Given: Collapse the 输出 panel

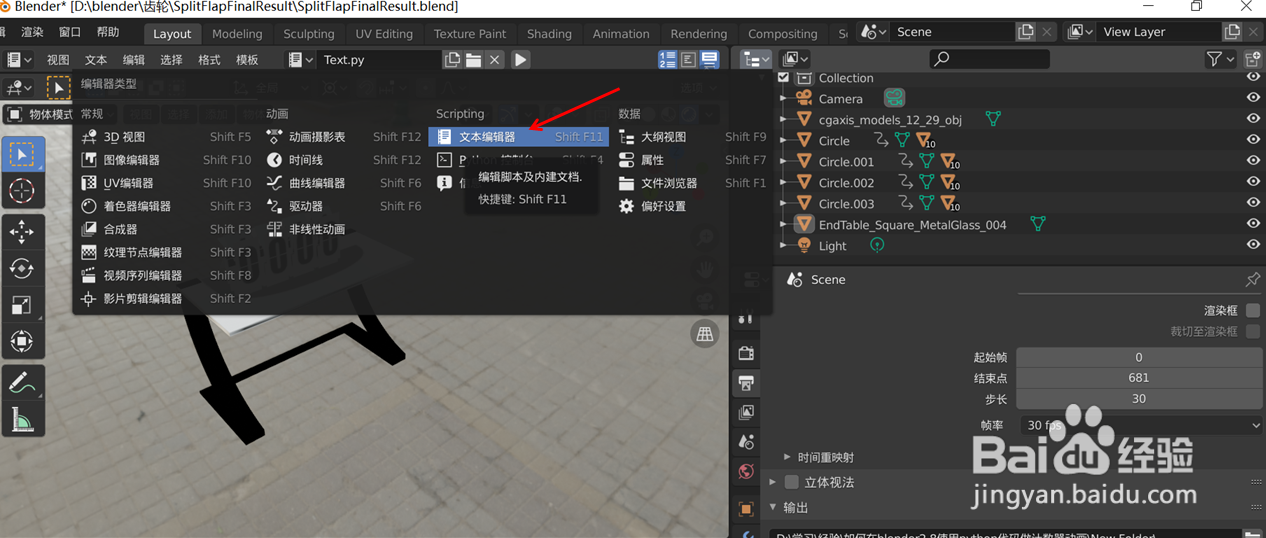Looking at the screenshot, I should point(772,507).
